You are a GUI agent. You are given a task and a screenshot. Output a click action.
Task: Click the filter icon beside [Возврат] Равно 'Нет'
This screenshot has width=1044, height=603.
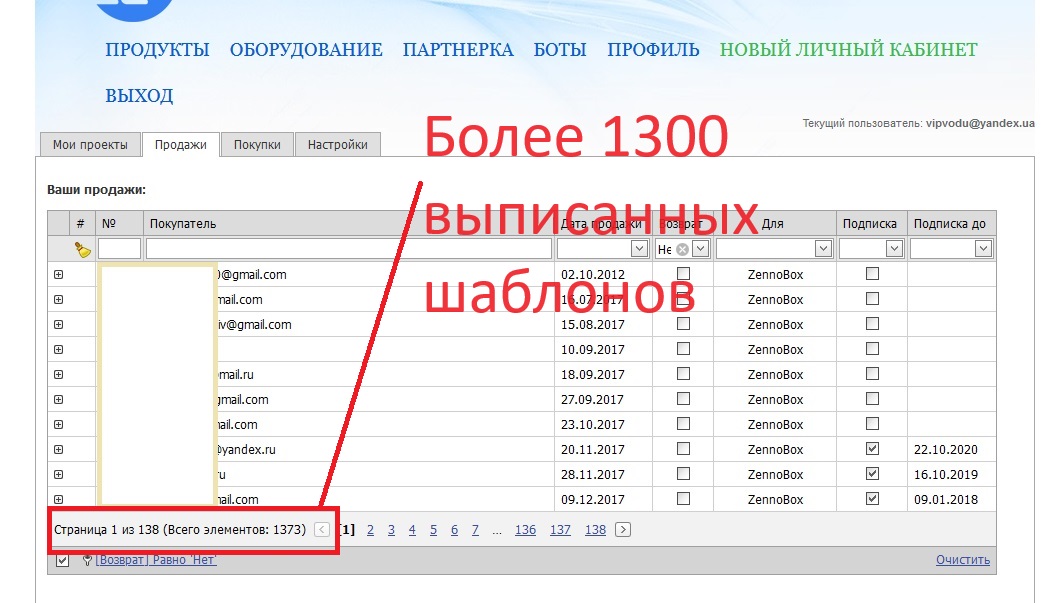click(x=87, y=560)
